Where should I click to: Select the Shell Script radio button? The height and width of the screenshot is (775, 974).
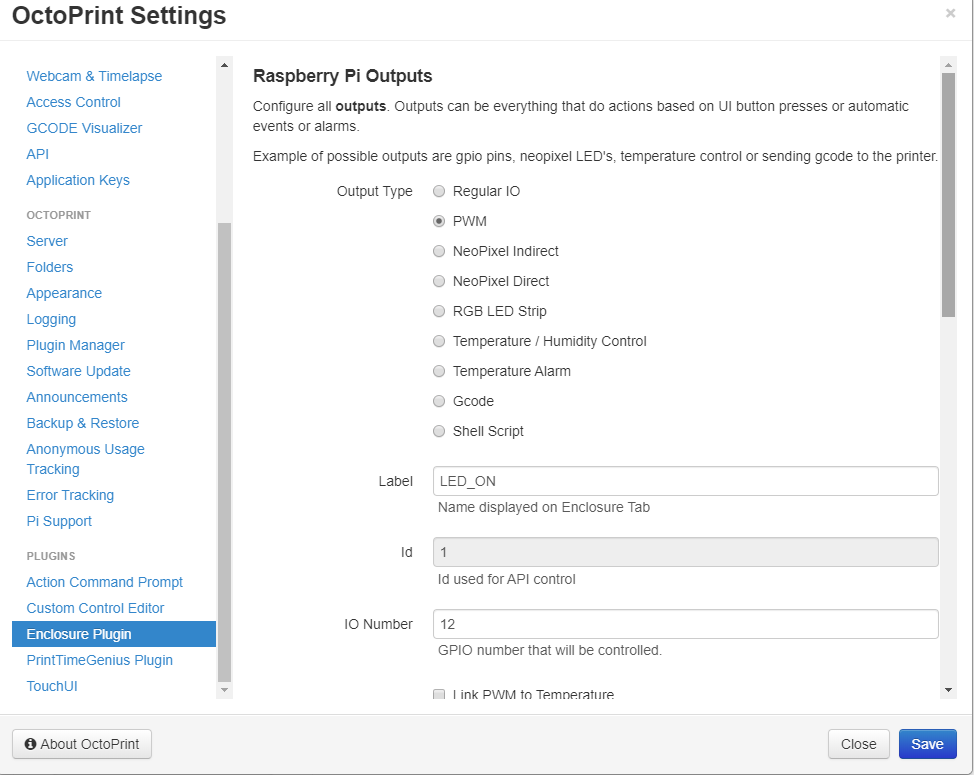point(439,431)
